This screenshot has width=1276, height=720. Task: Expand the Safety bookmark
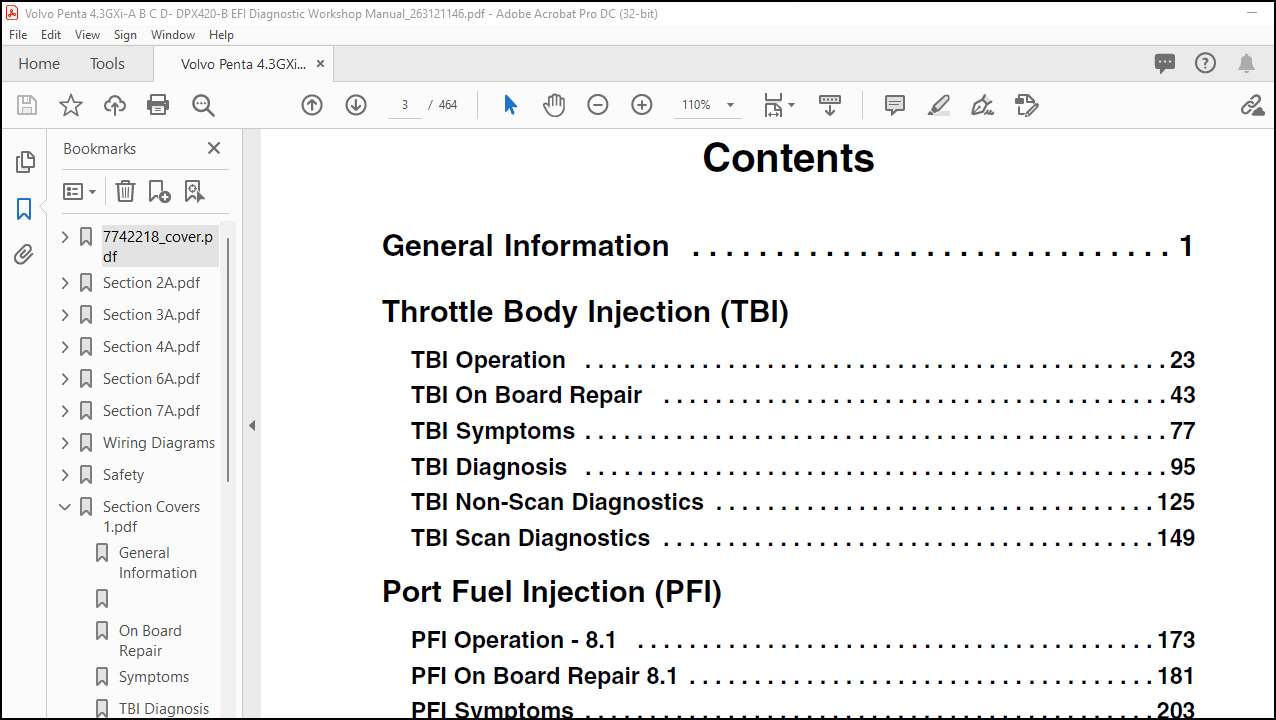65,475
